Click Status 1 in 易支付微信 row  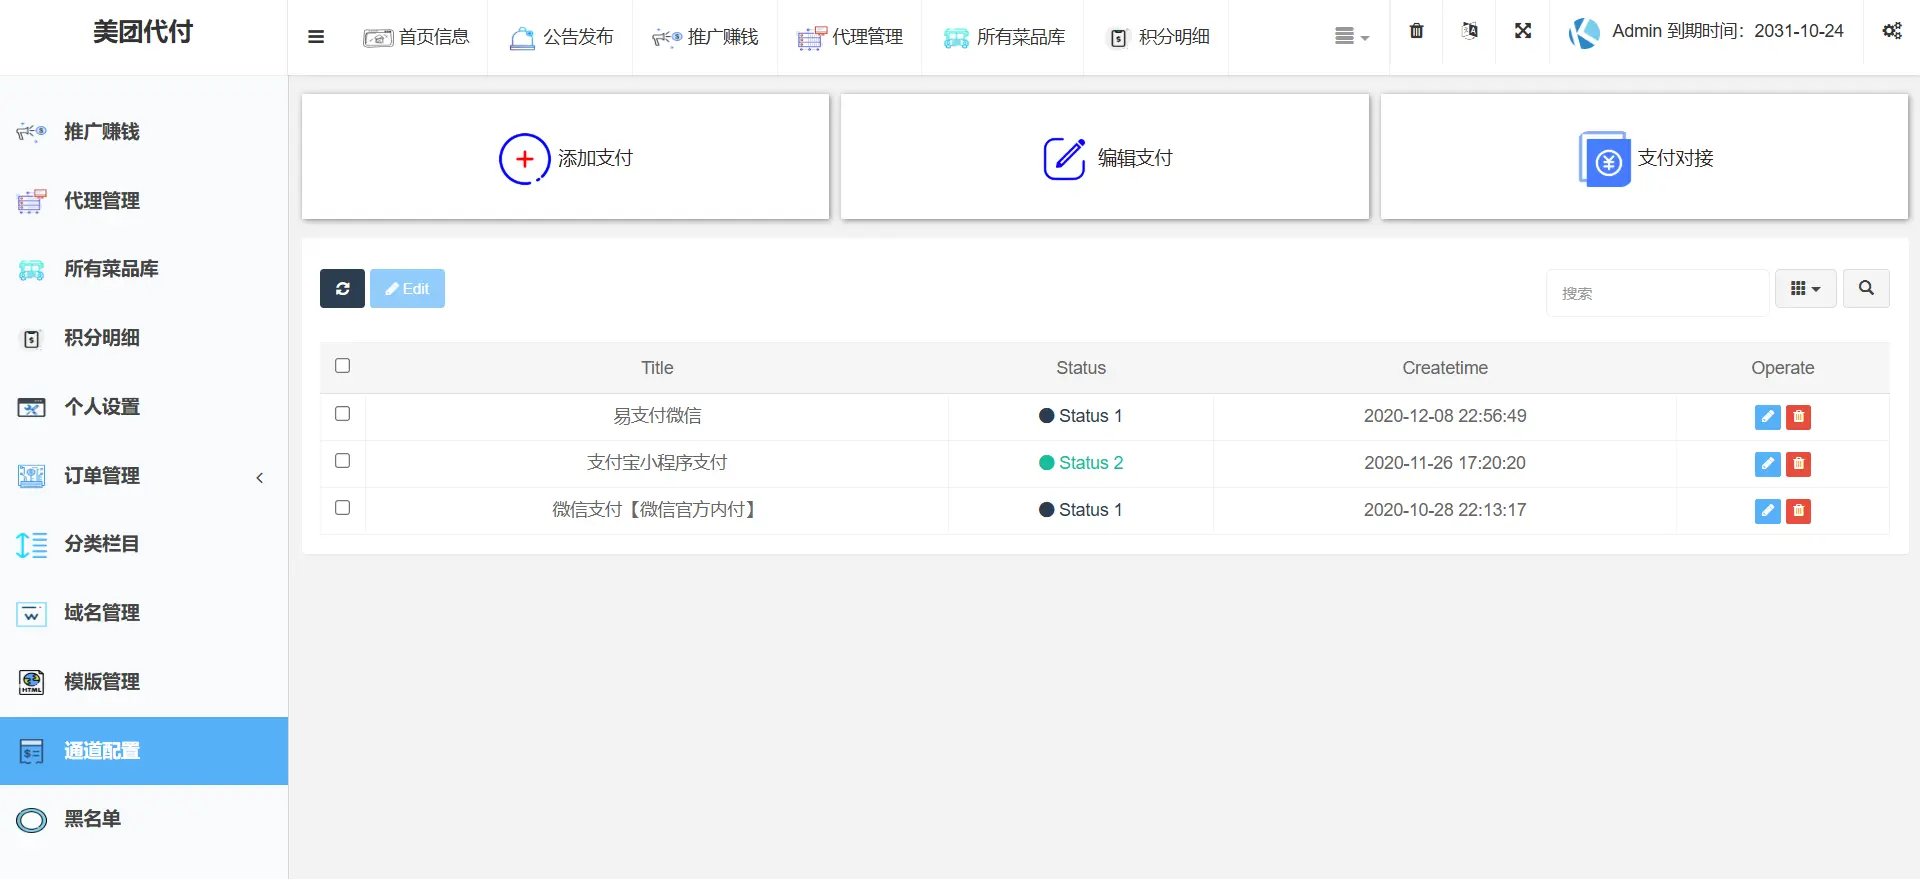(x=1081, y=416)
